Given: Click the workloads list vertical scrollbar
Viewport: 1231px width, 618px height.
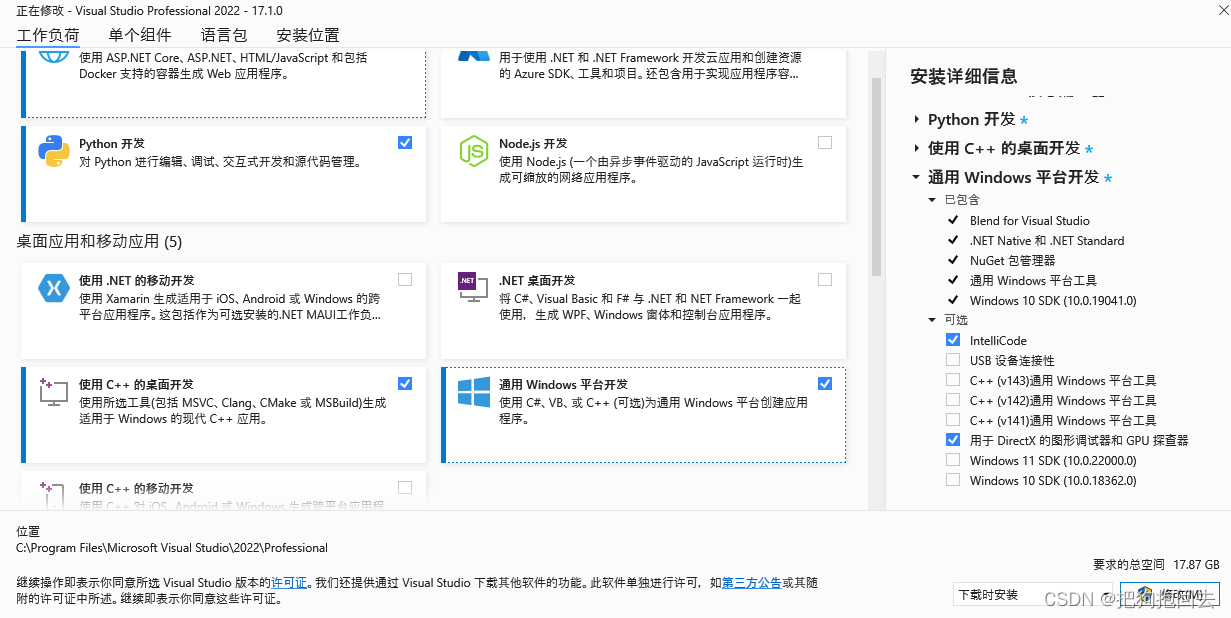Looking at the screenshot, I should [876, 177].
